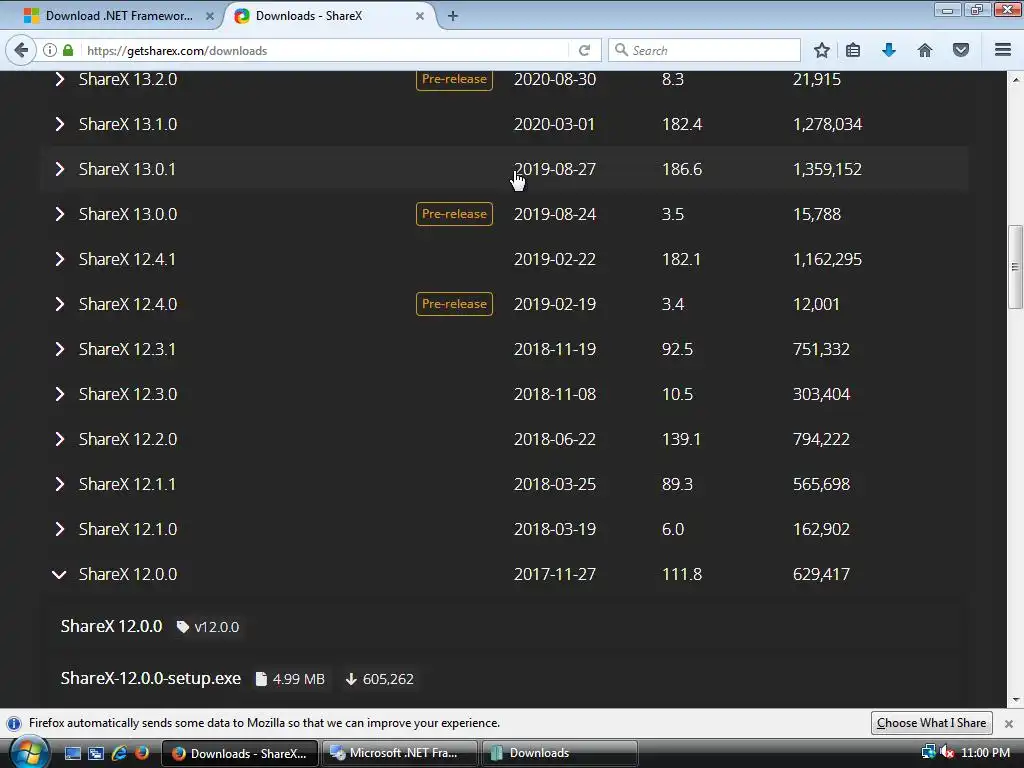1024x768 pixels.
Task: Click the network tray icon
Action: coord(928,752)
